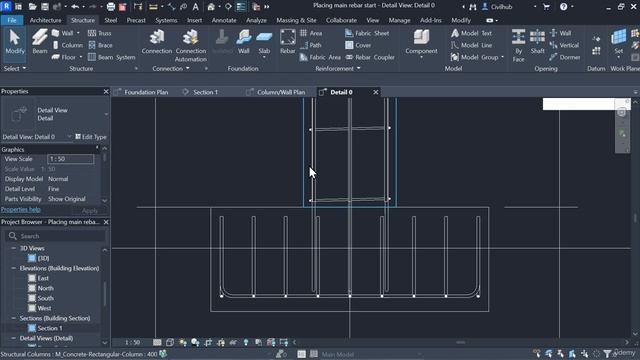The height and width of the screenshot is (360, 640).
Task: Open Detail View: Detail 0 selector dropdown
Action: click(x=69, y=137)
